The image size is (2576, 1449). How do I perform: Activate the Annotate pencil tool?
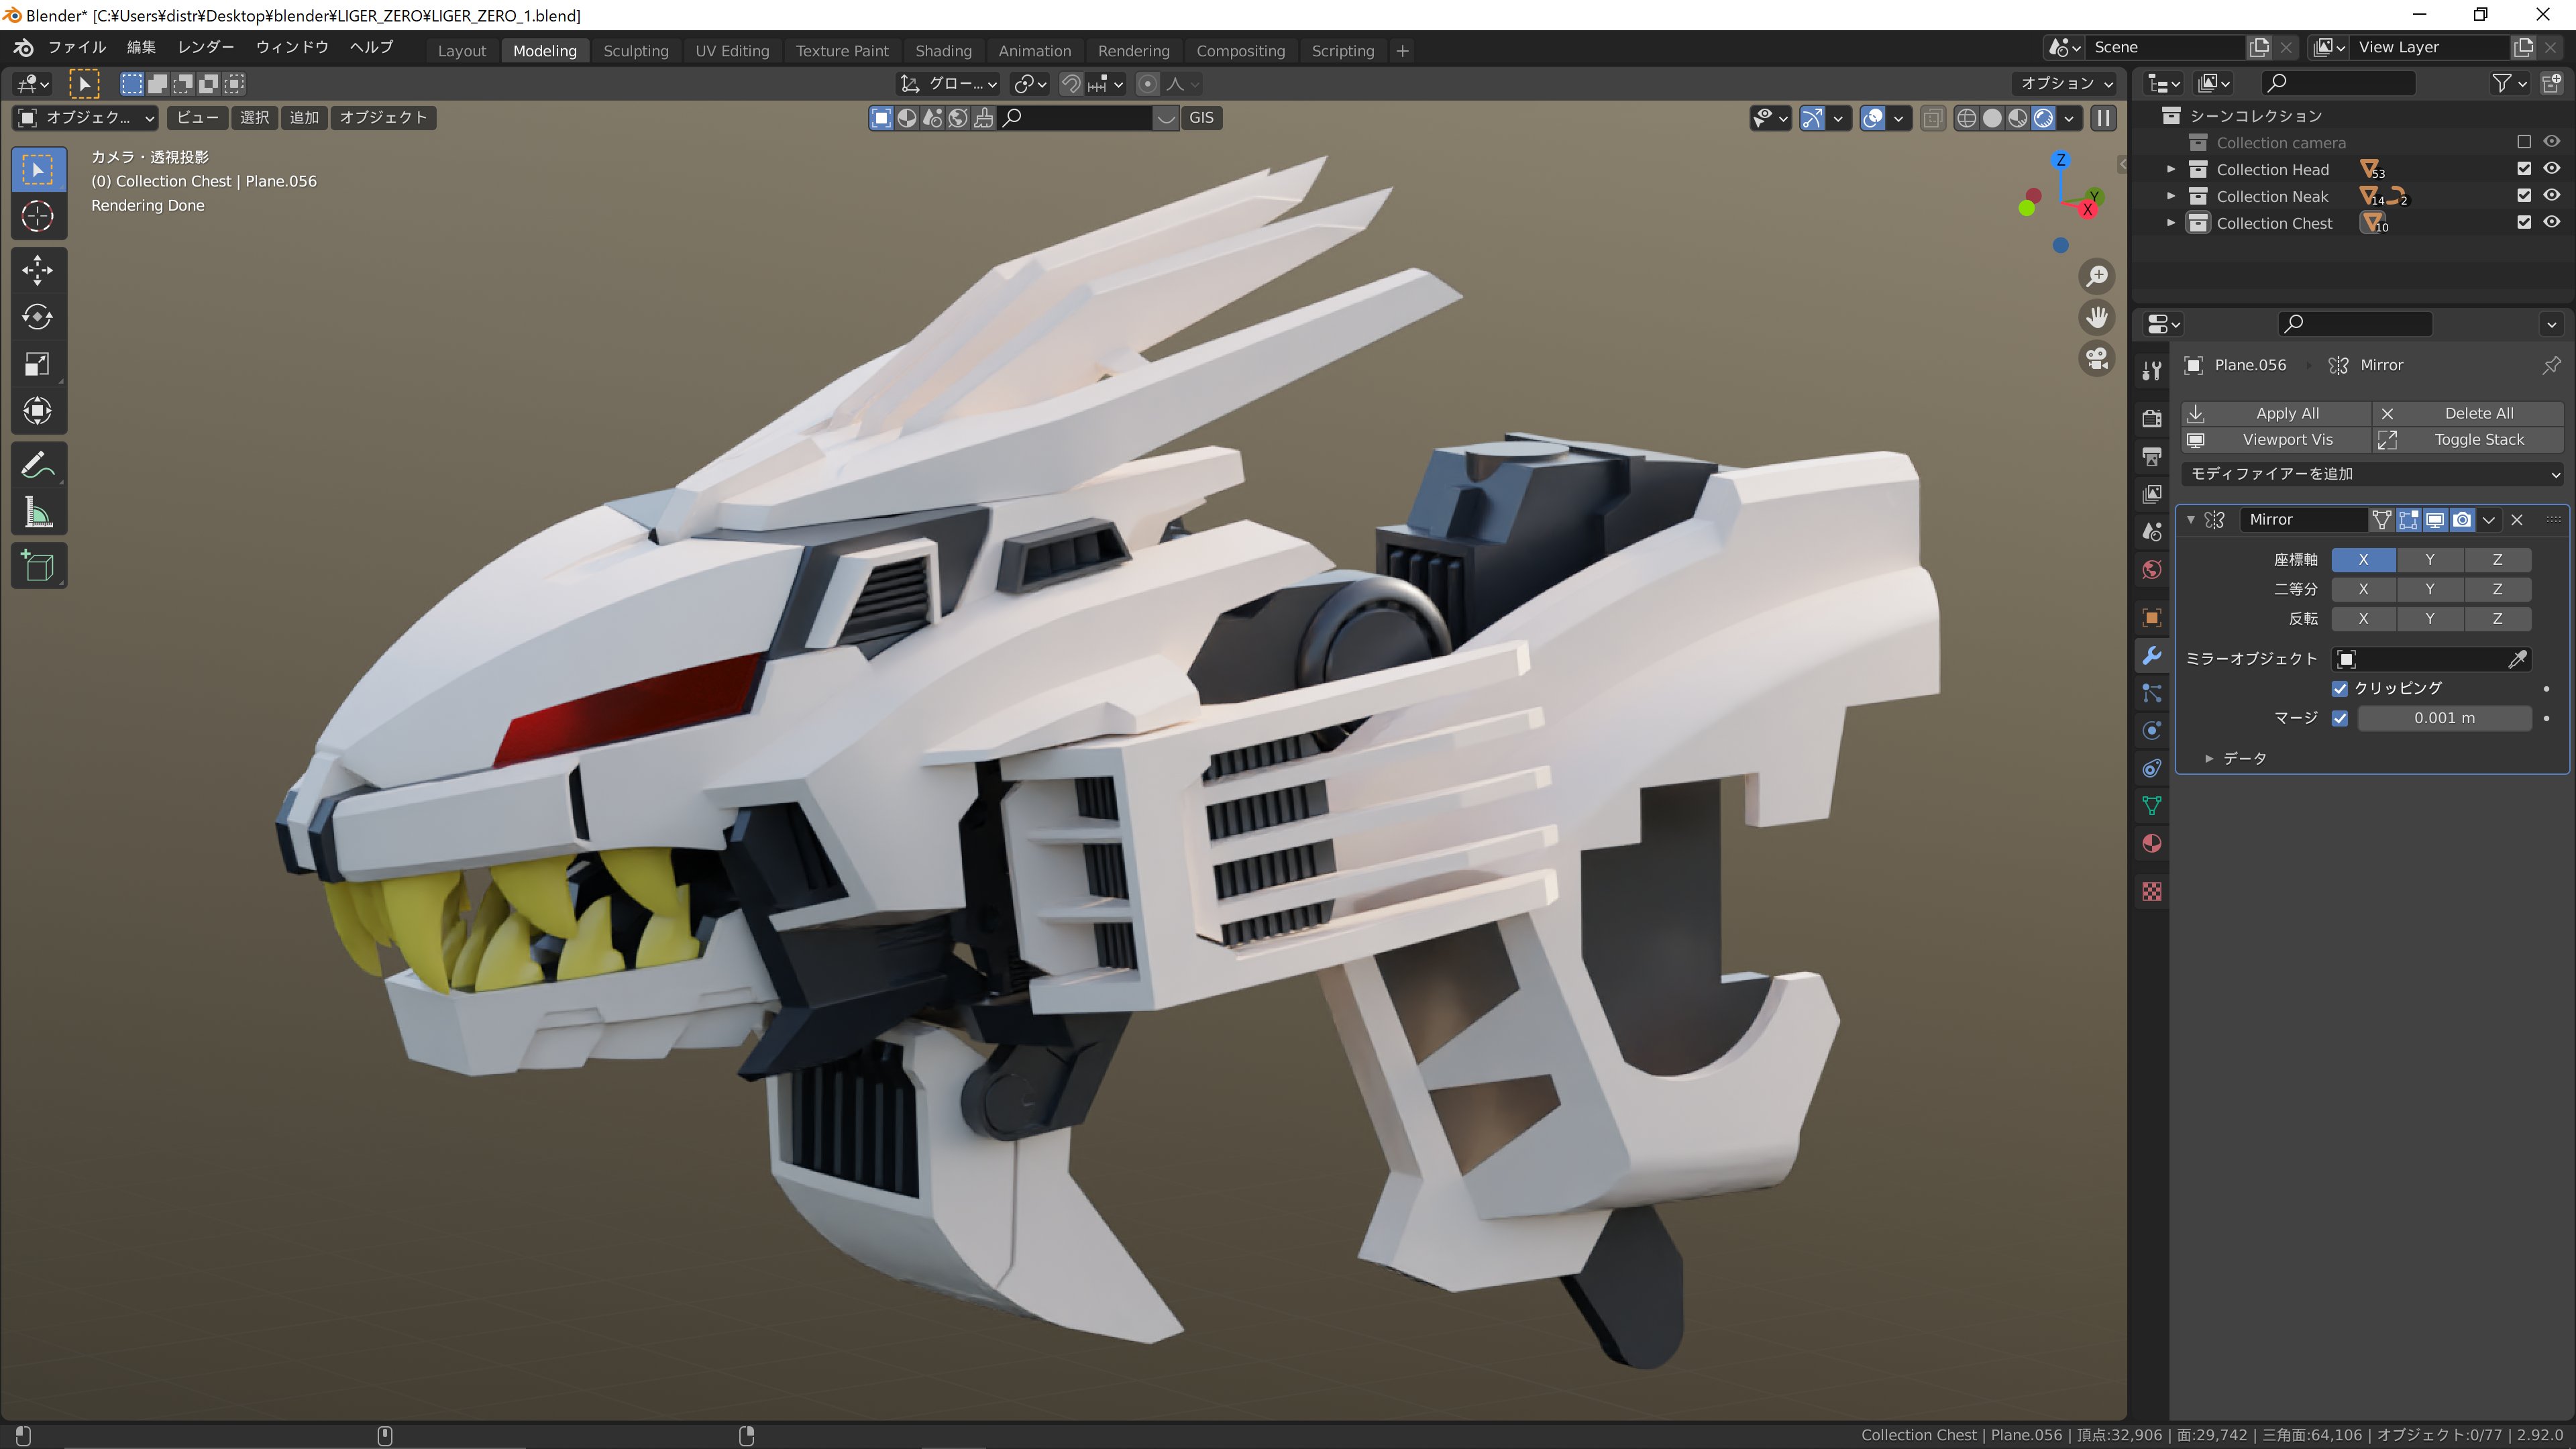(x=38, y=465)
